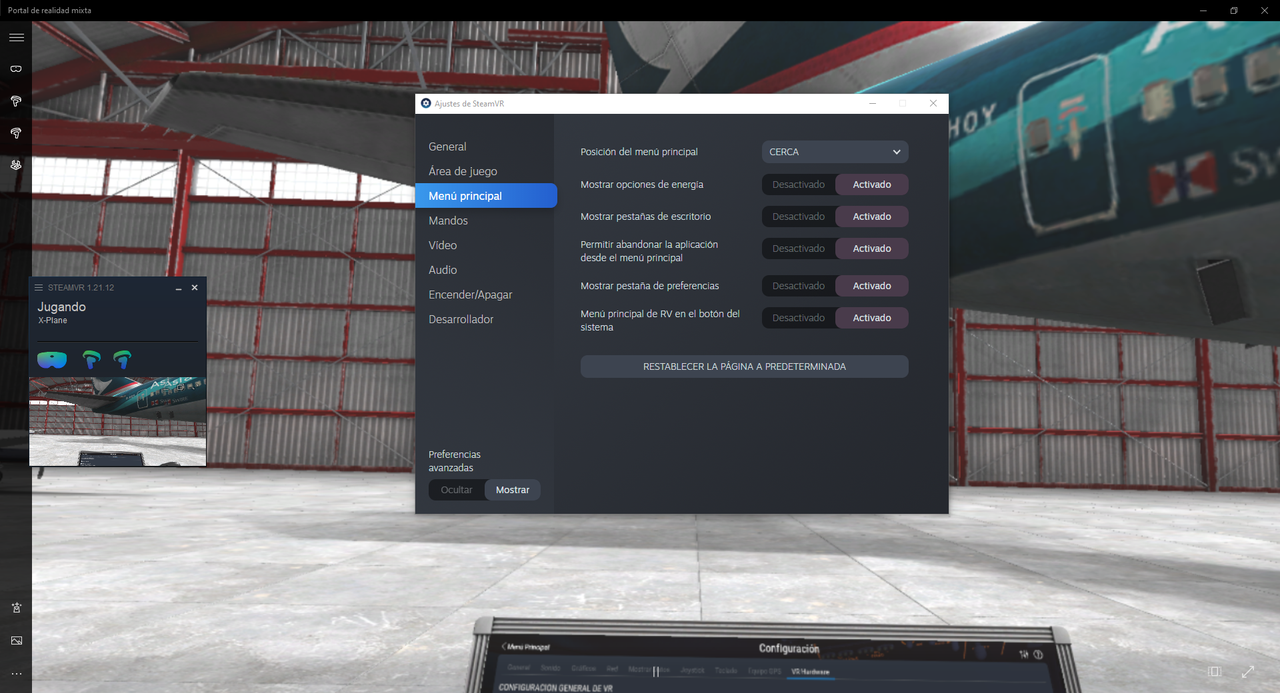
Task: Click the person icon near portal sidebar bottom
Action: pos(16,608)
